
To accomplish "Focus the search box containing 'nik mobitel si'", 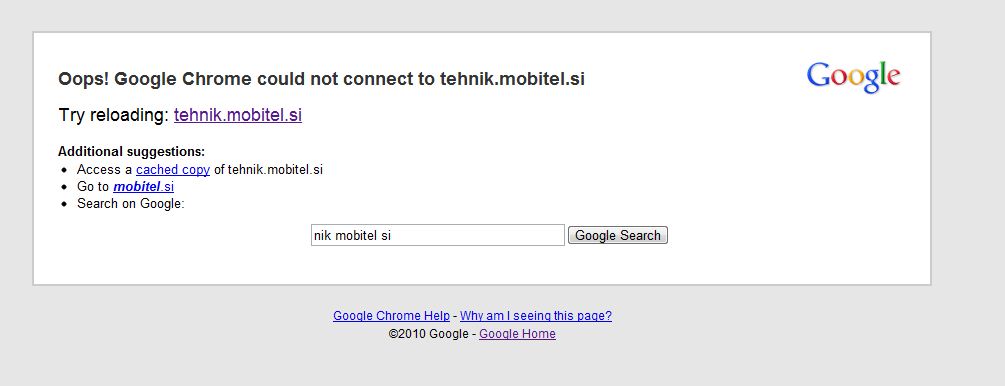I will 438,235.
